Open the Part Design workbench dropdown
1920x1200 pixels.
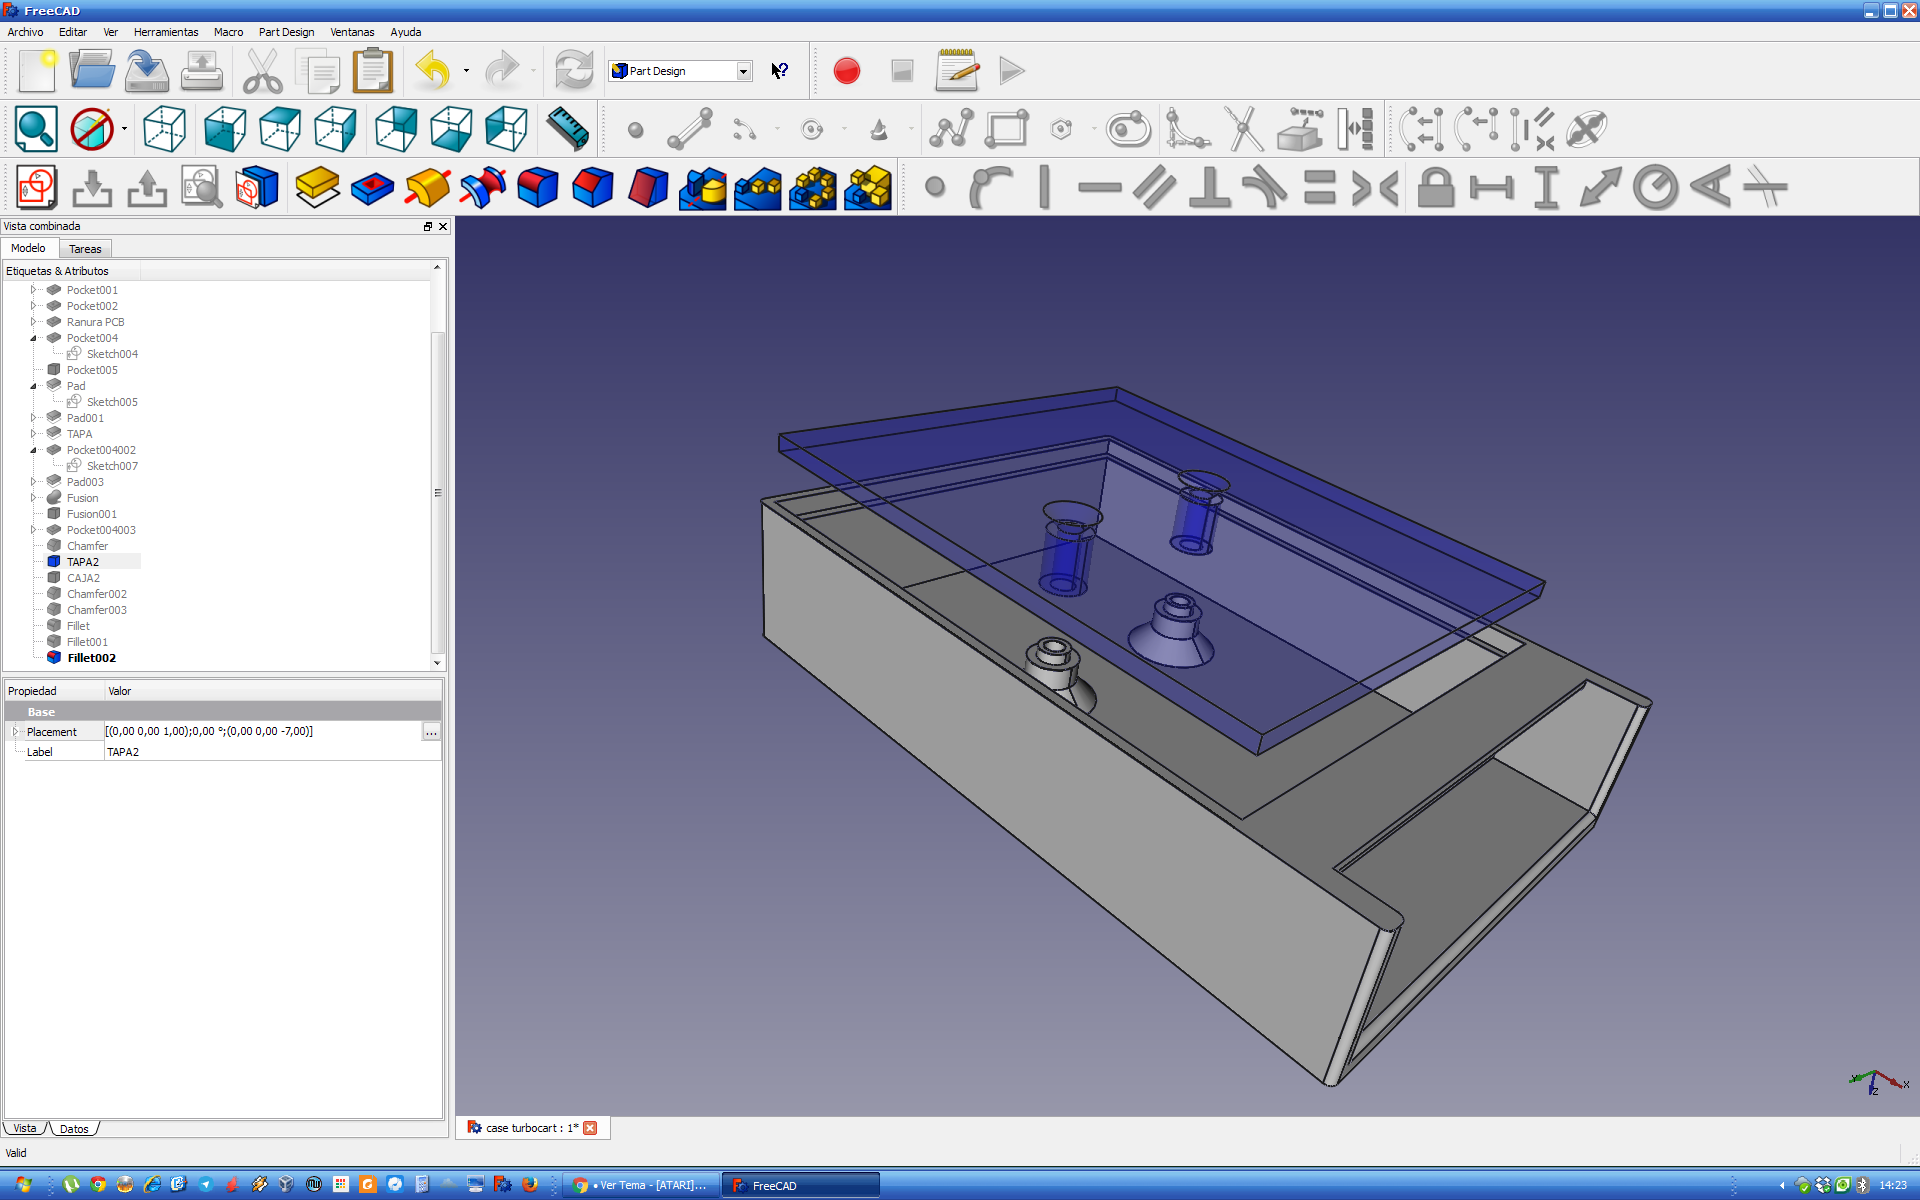coord(743,71)
